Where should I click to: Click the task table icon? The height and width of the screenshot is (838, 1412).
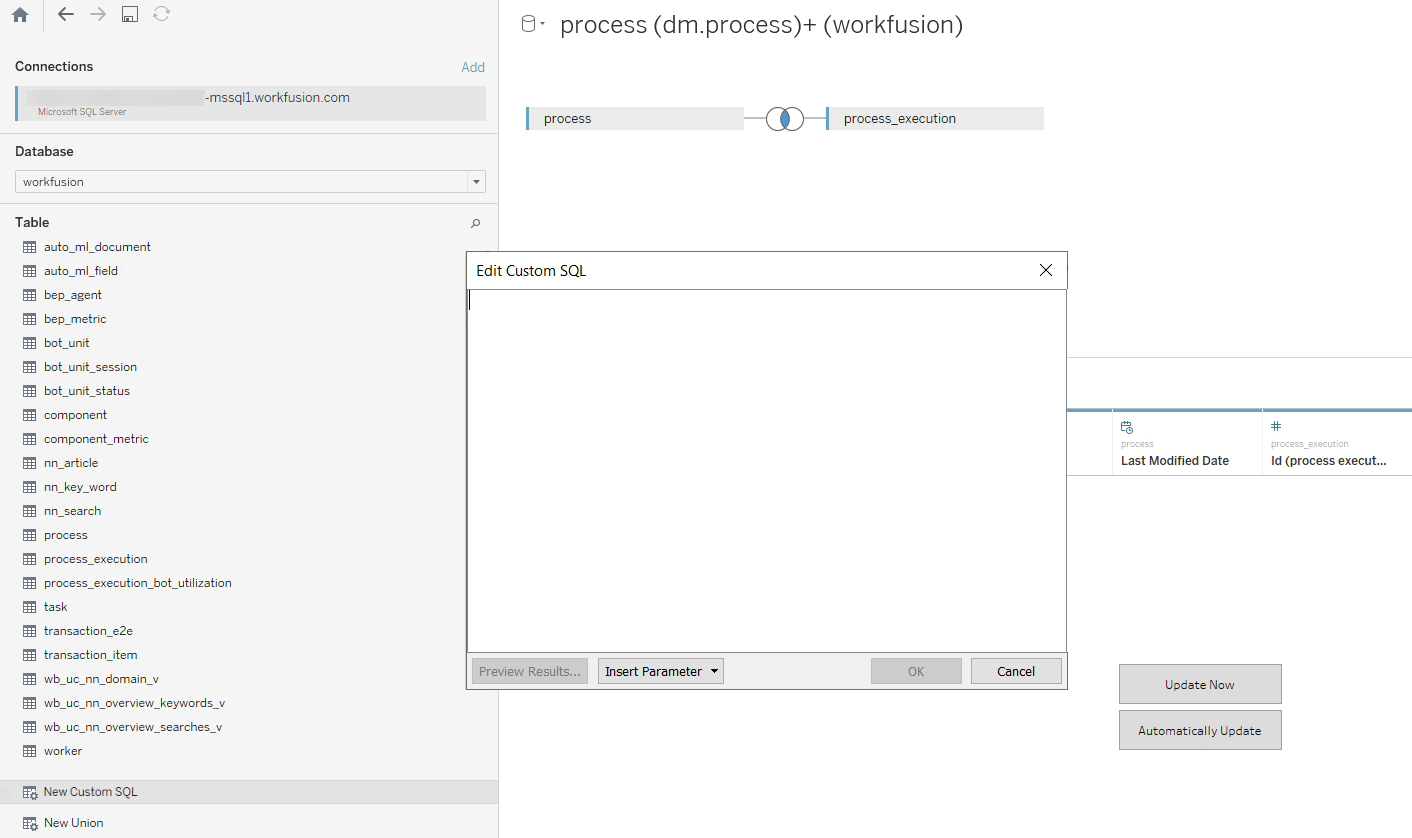pos(29,607)
